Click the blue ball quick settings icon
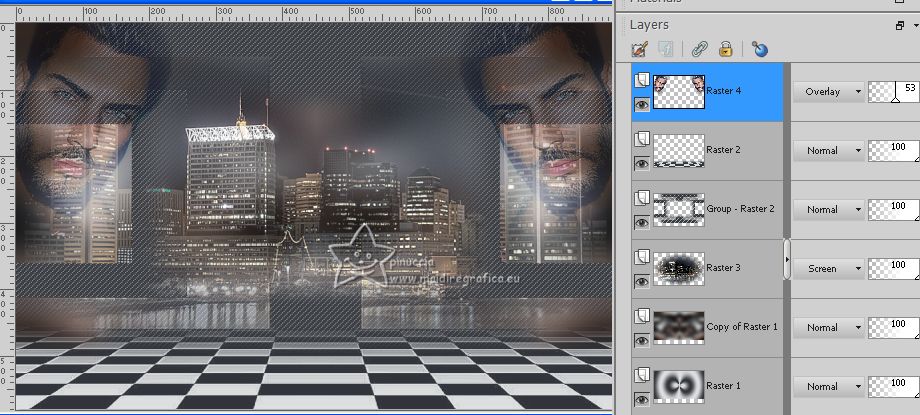920x415 pixels. coord(759,49)
